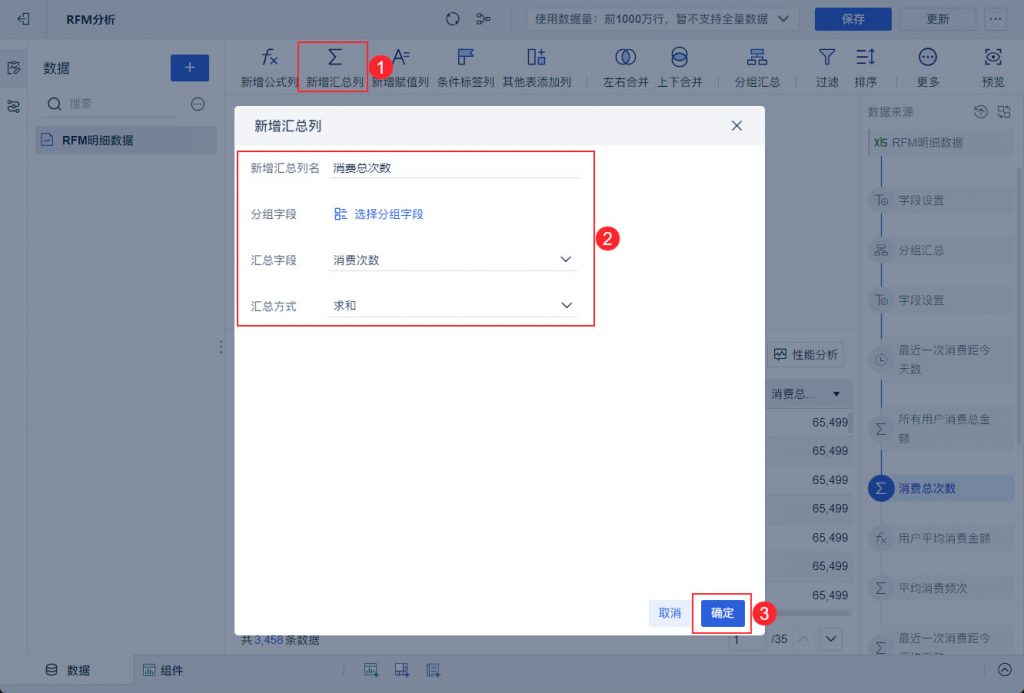The image size is (1024, 693).
Task: Click the 保存 button
Action: point(853,19)
